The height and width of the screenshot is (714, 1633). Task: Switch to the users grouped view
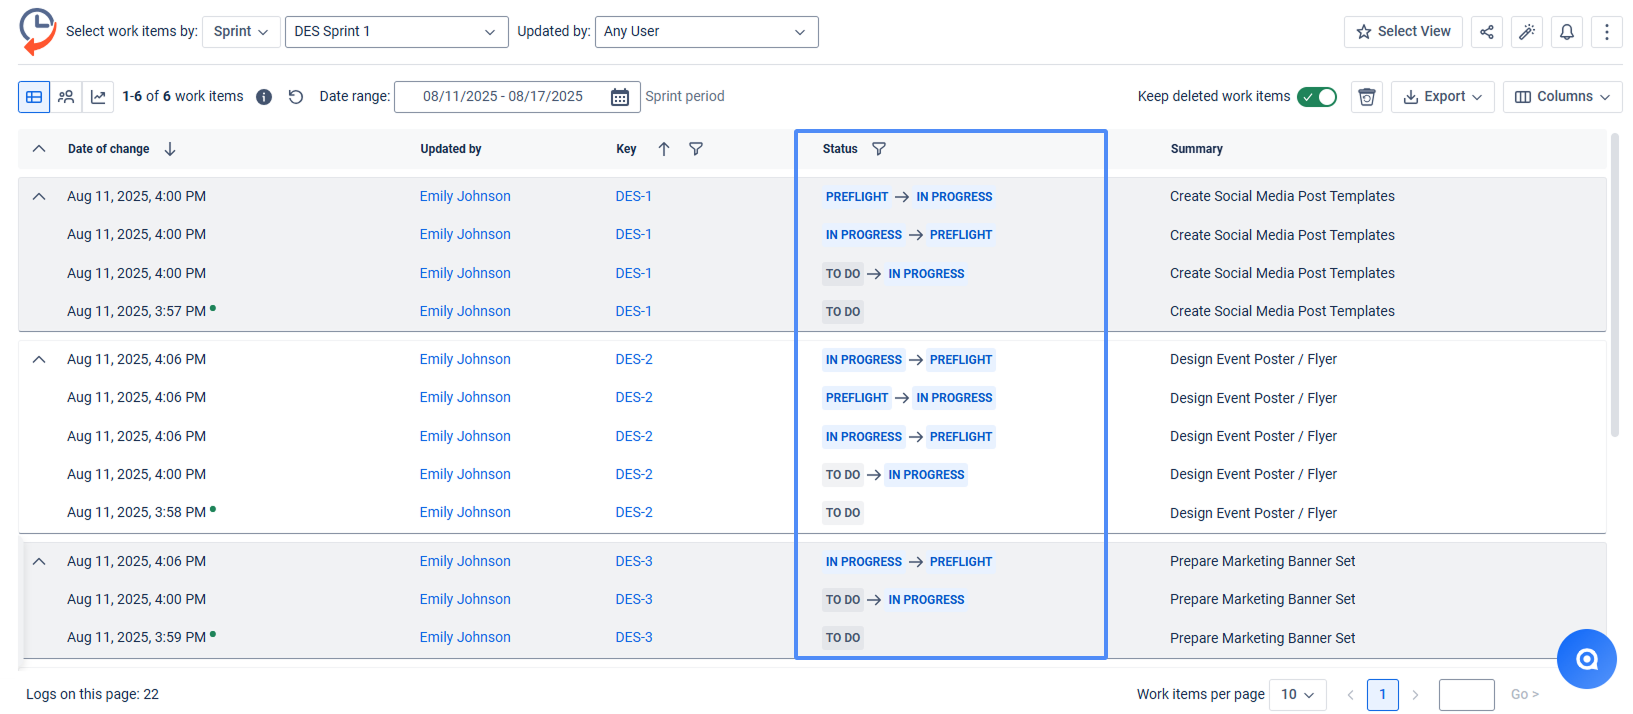(66, 97)
